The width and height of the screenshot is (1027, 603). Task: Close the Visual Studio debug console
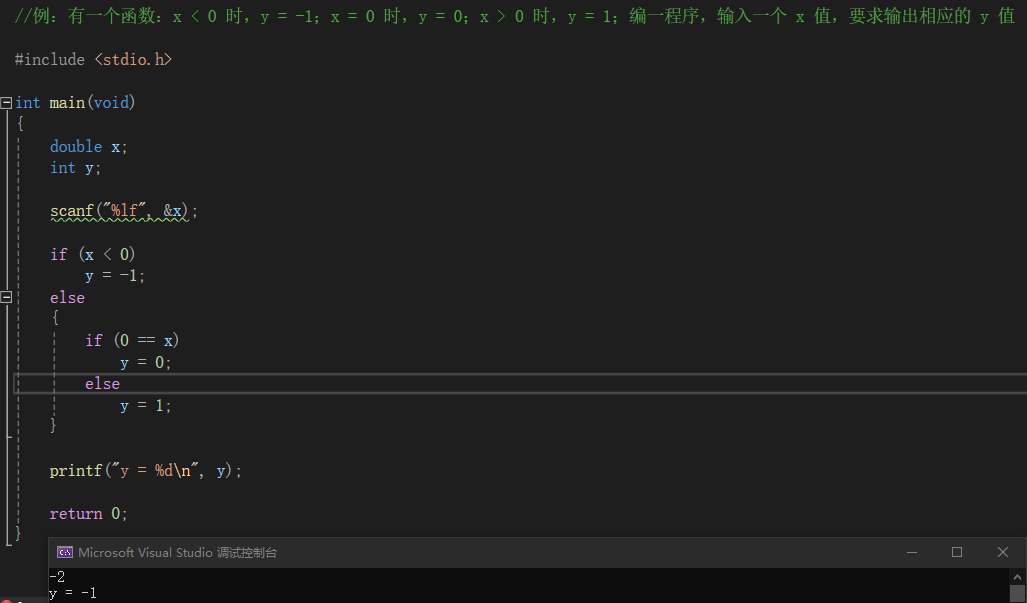[x=1003, y=553]
